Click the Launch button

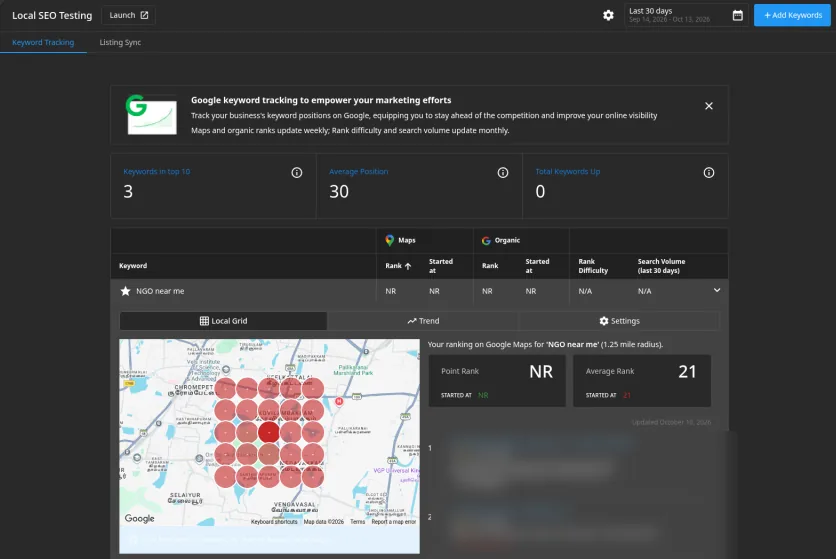tap(128, 15)
